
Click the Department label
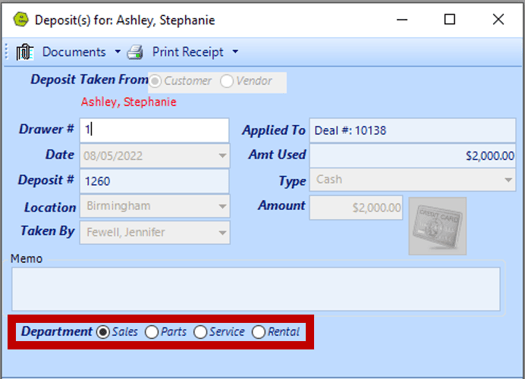point(57,331)
